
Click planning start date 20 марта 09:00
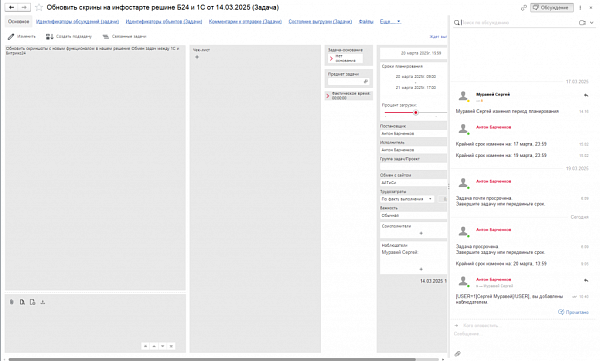pyautogui.click(x=416, y=77)
